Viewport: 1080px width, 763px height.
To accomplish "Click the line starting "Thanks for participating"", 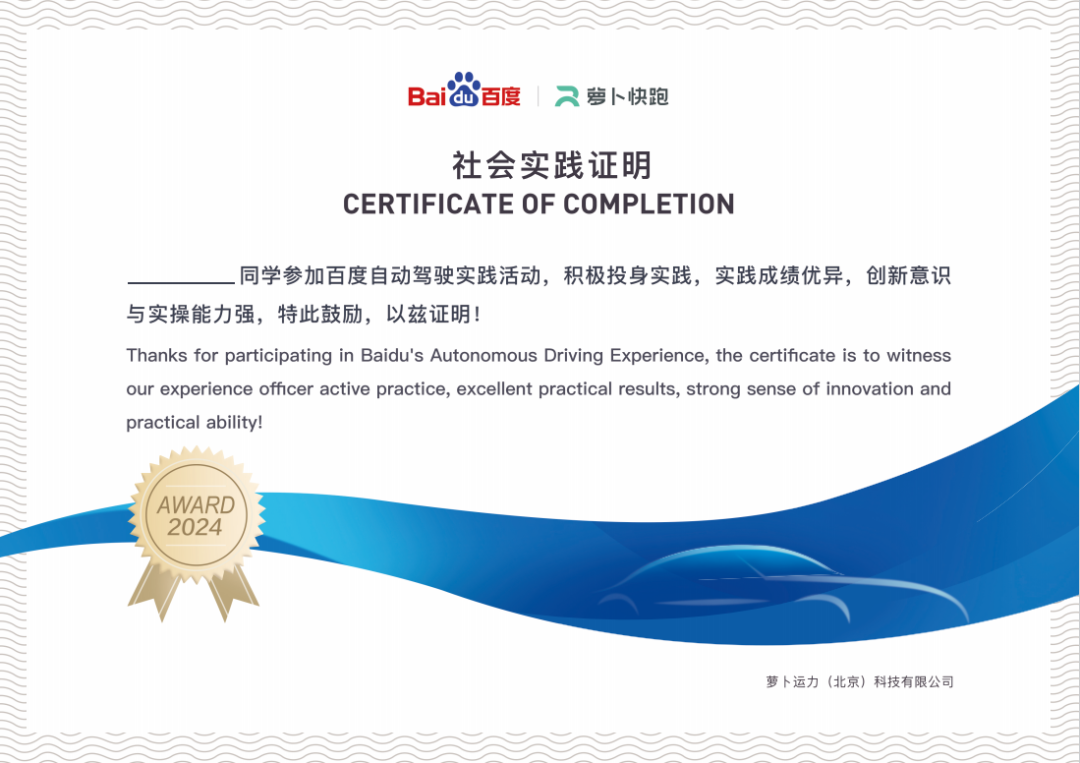I will click(x=539, y=355).
